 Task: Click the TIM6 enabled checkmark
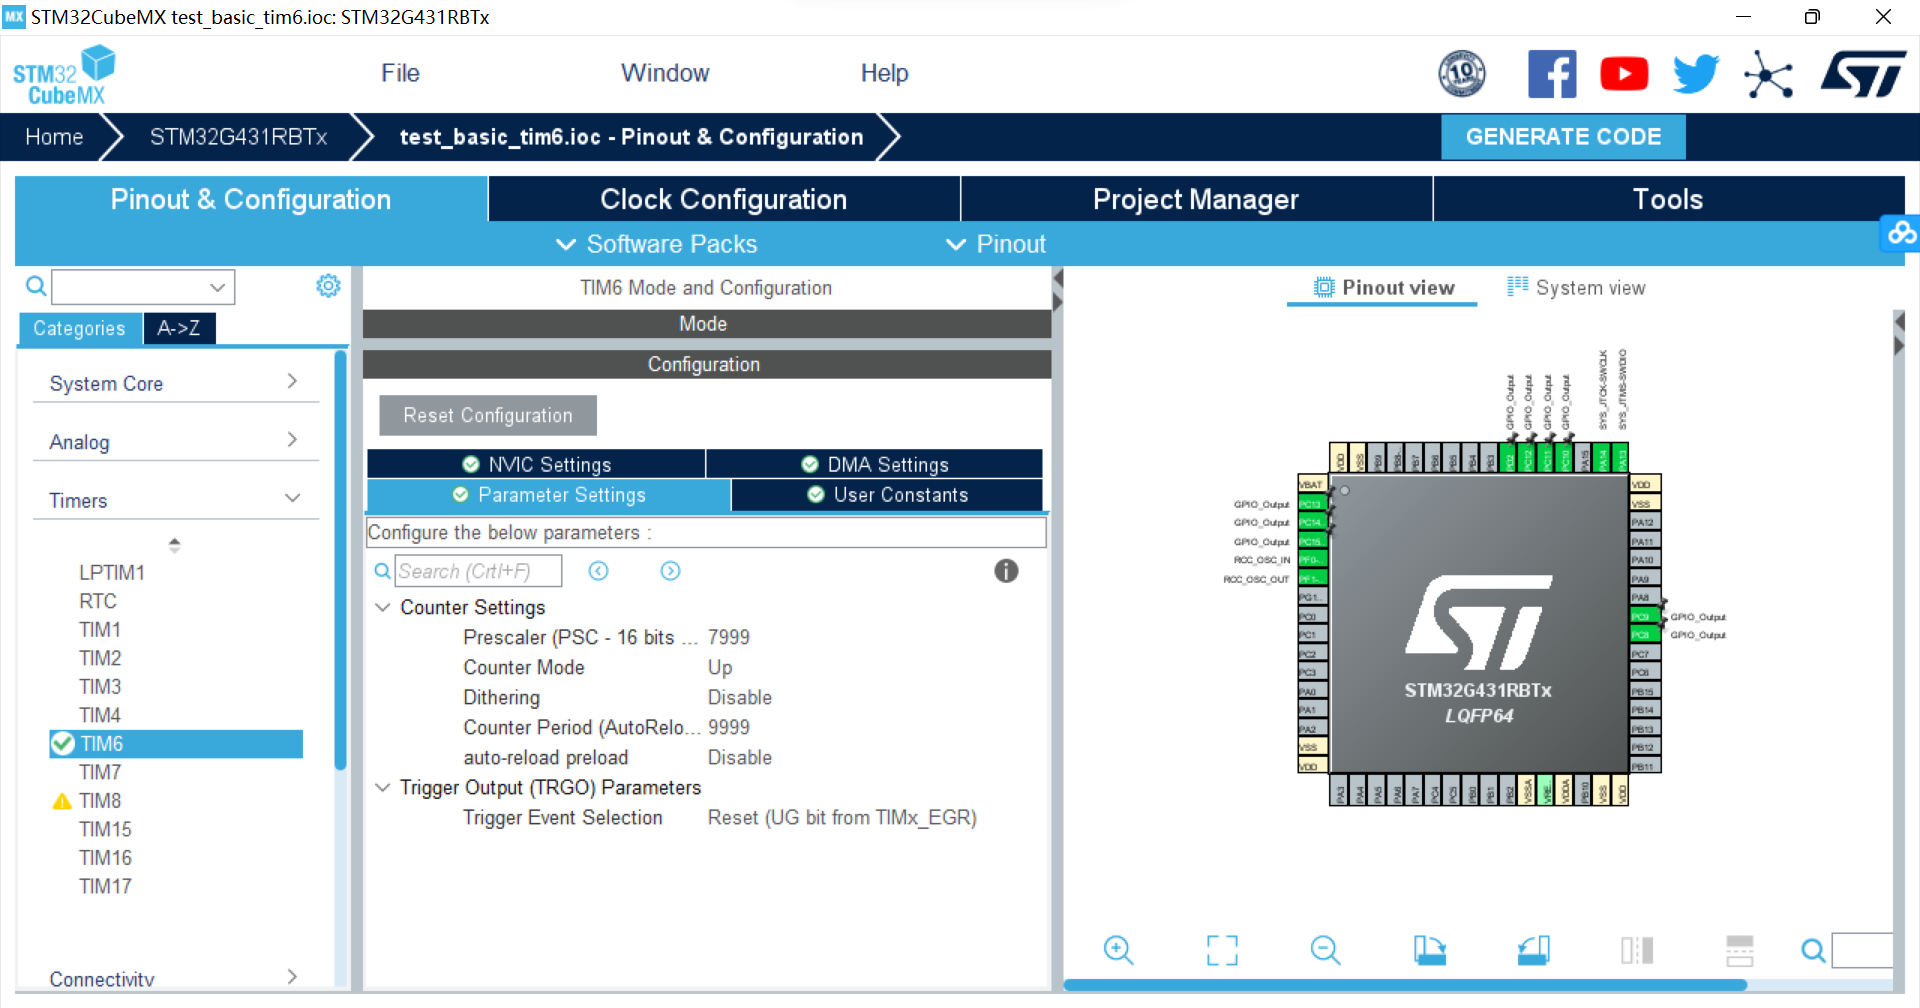(63, 743)
